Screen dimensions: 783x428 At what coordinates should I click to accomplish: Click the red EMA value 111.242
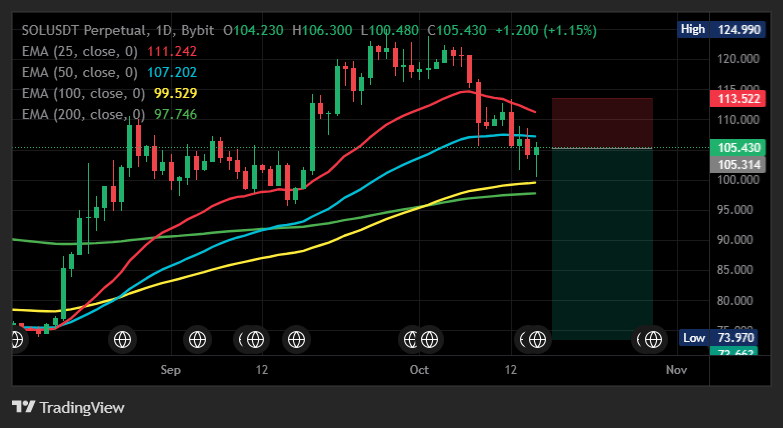(x=172, y=51)
